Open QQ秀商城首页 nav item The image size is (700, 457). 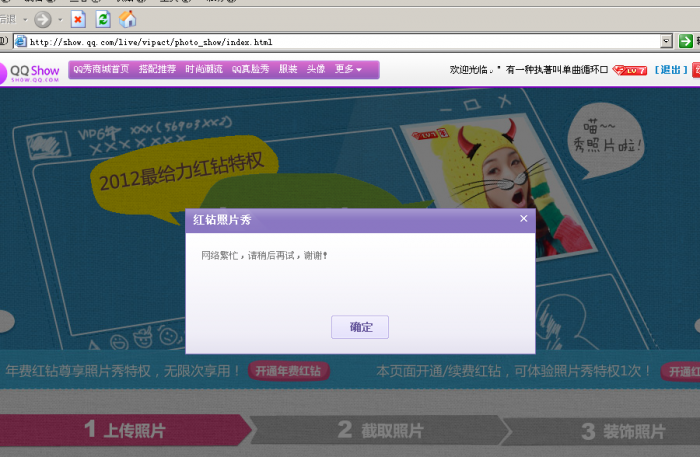point(101,69)
